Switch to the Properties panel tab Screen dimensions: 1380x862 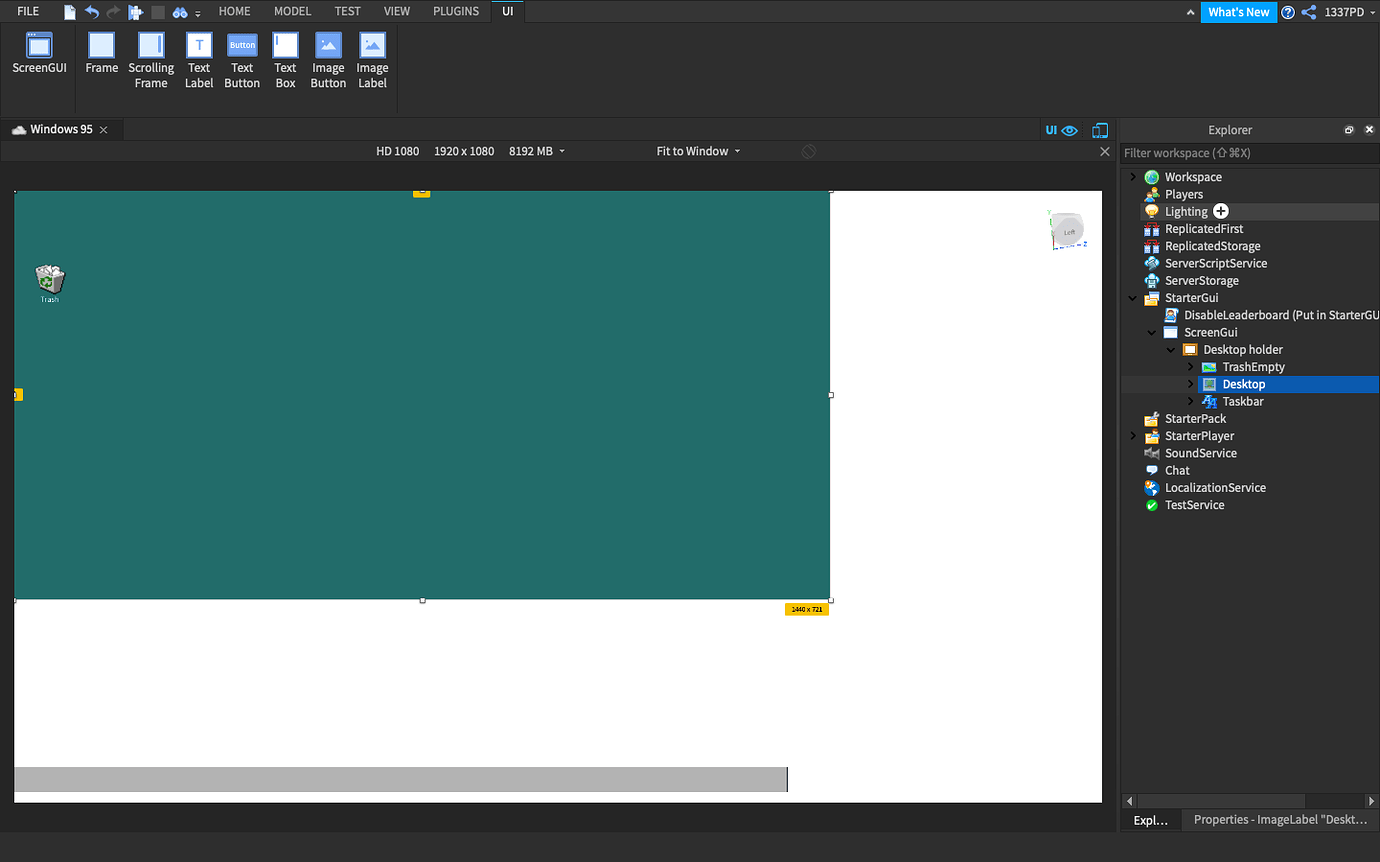(x=1280, y=819)
